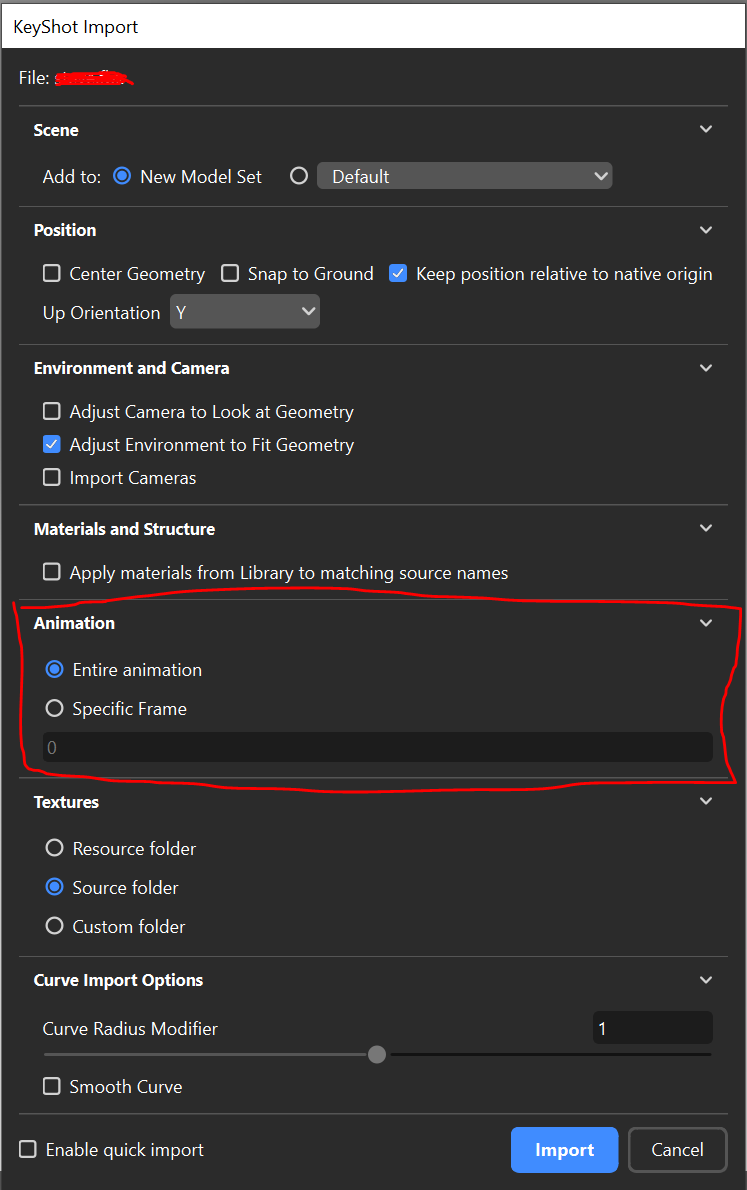
Task: Enable Adjust Camera to Look at Geometry
Action: (52, 411)
